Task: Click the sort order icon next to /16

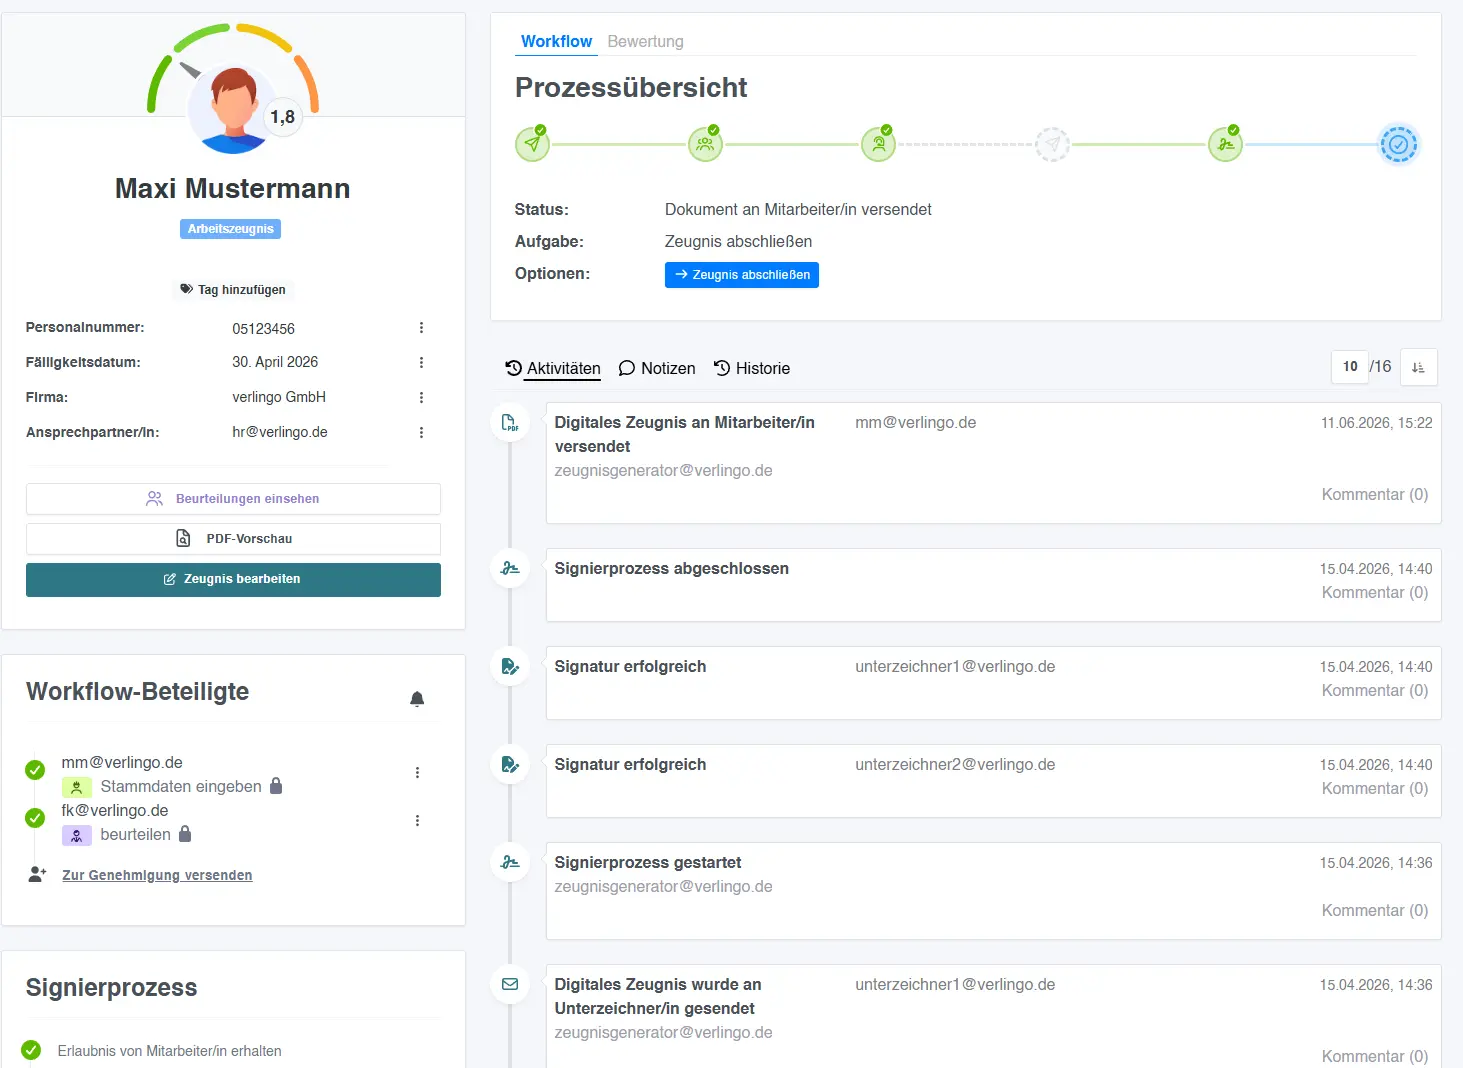Action: coord(1418,367)
